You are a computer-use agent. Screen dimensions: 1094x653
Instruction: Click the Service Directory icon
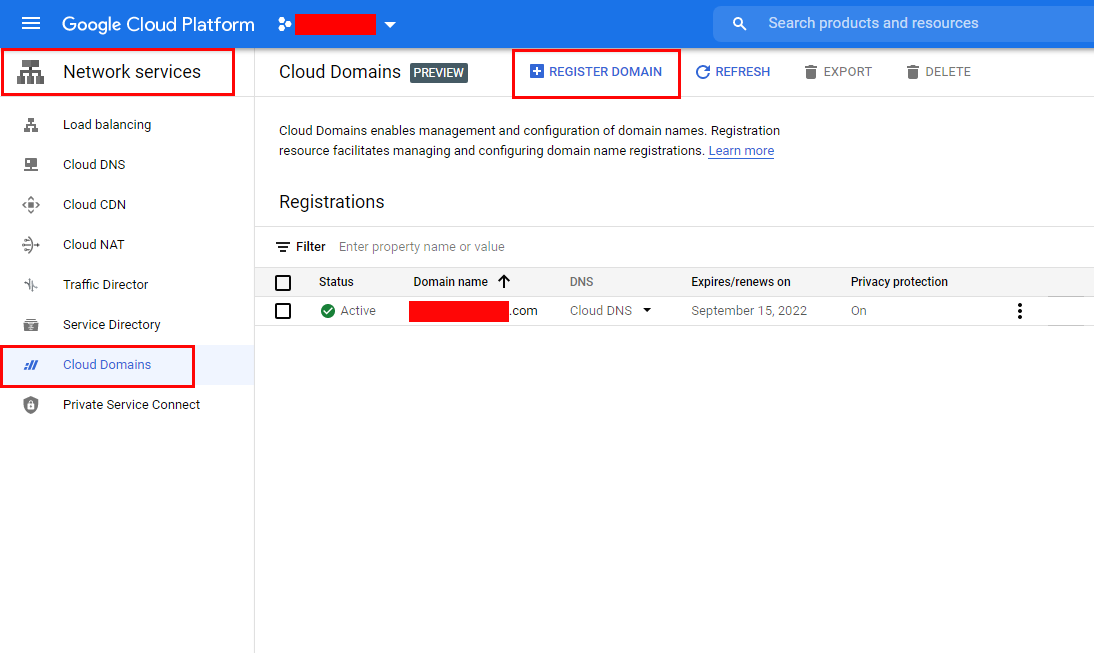click(x=31, y=324)
